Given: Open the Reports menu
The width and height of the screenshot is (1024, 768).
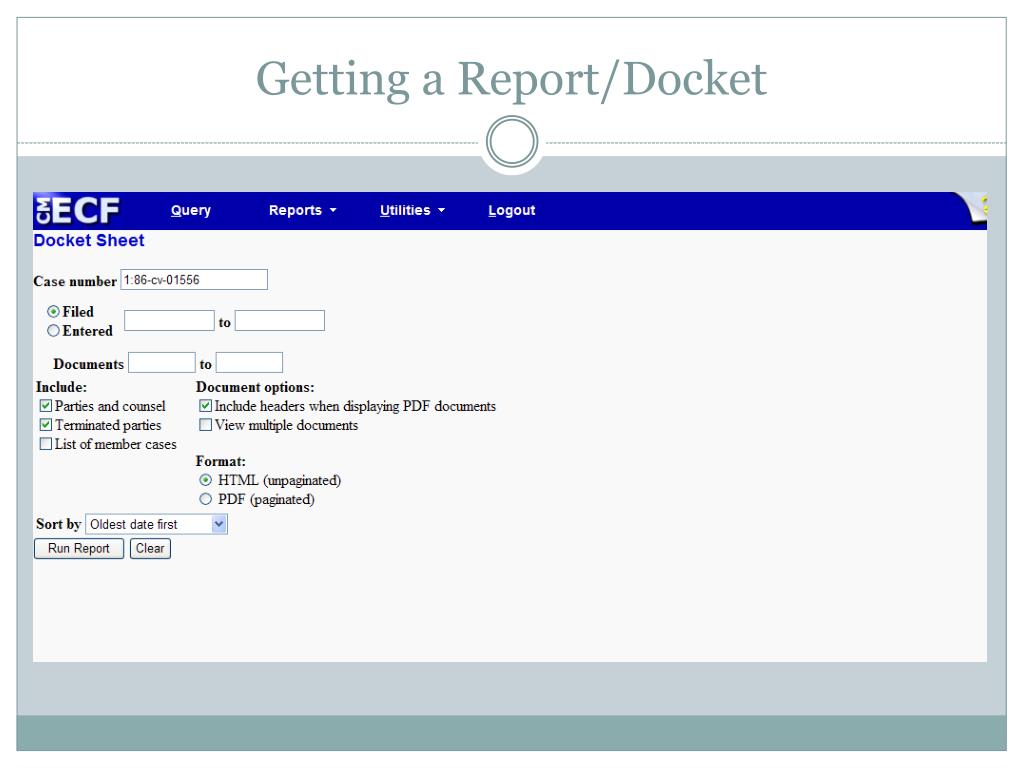Looking at the screenshot, I should (302, 210).
